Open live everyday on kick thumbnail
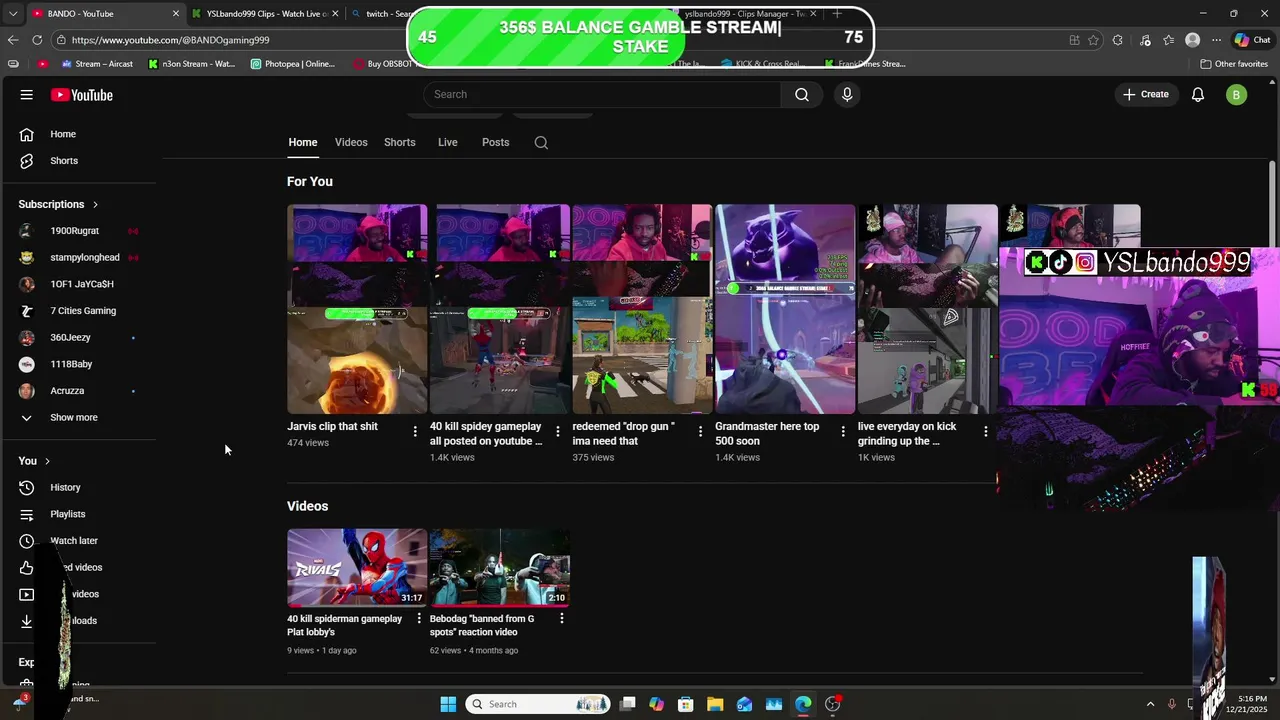 pos(928,309)
